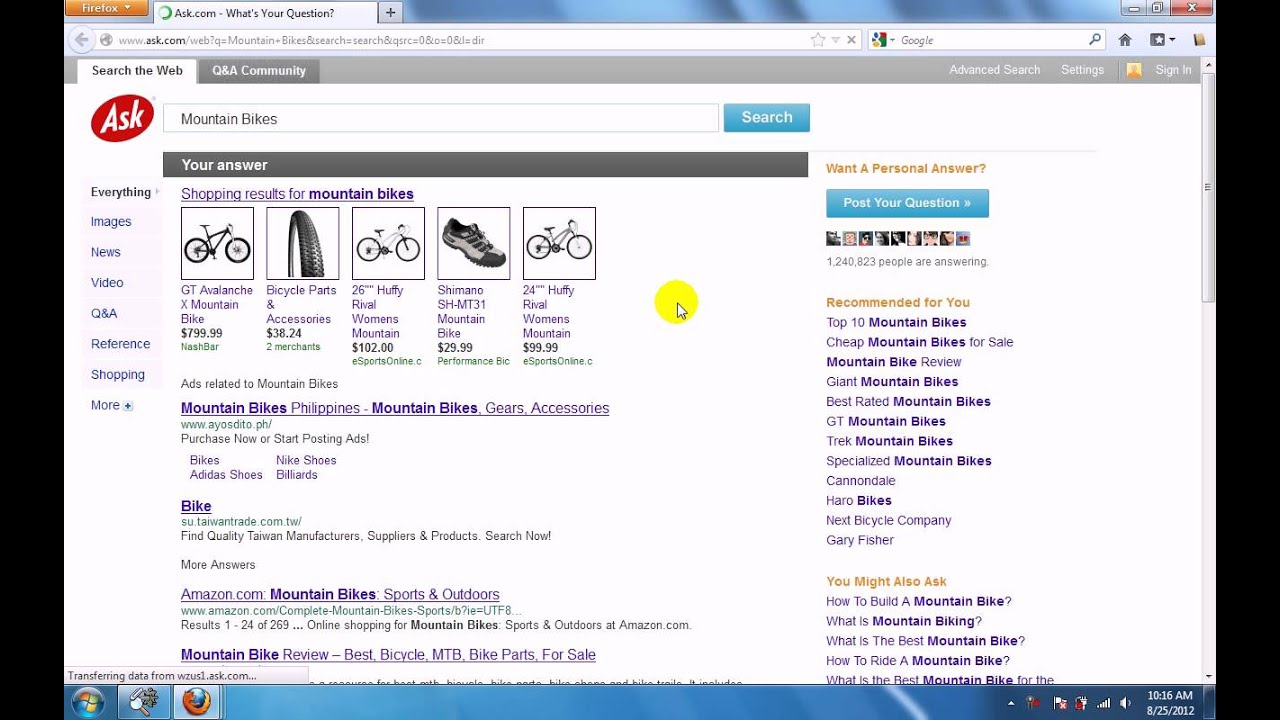
Task: Open Shopping results for mountain bikes link
Action: (297, 194)
